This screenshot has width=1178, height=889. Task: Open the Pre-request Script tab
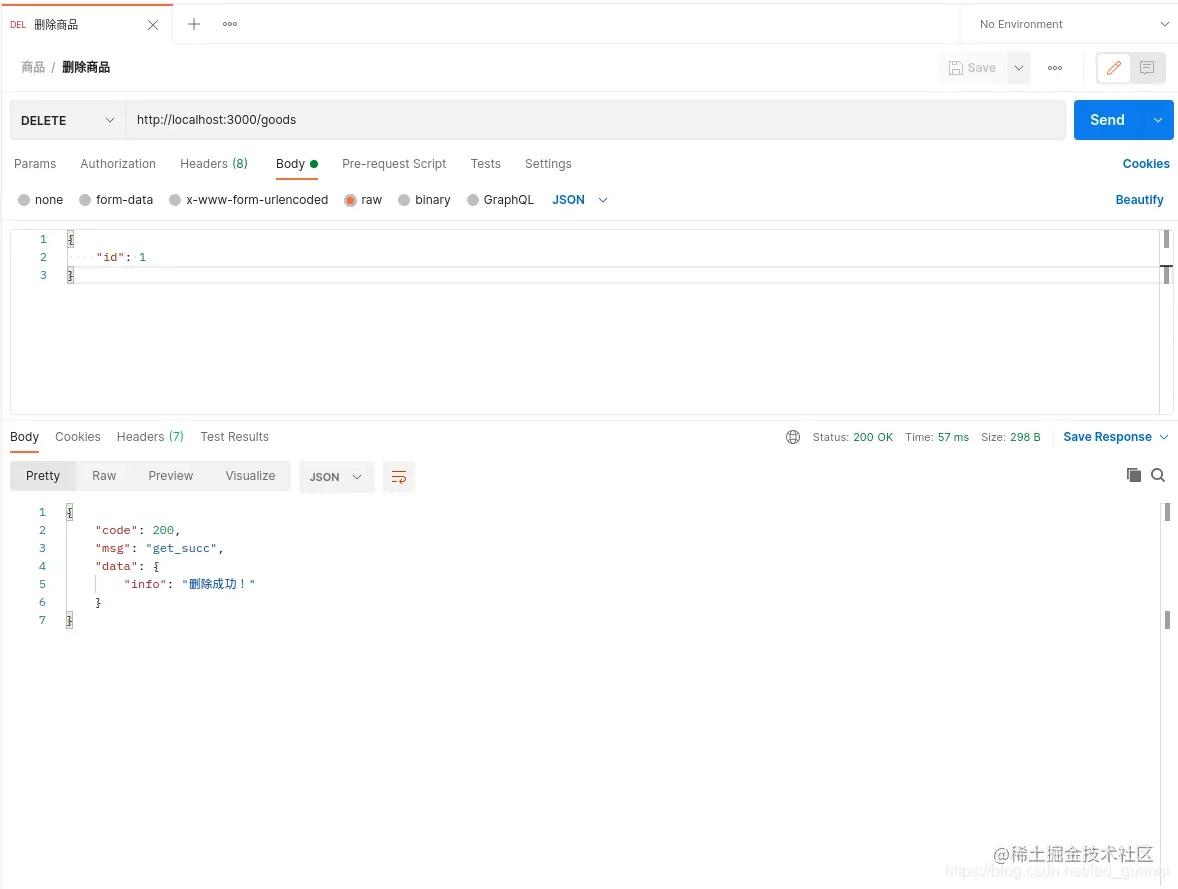click(394, 164)
